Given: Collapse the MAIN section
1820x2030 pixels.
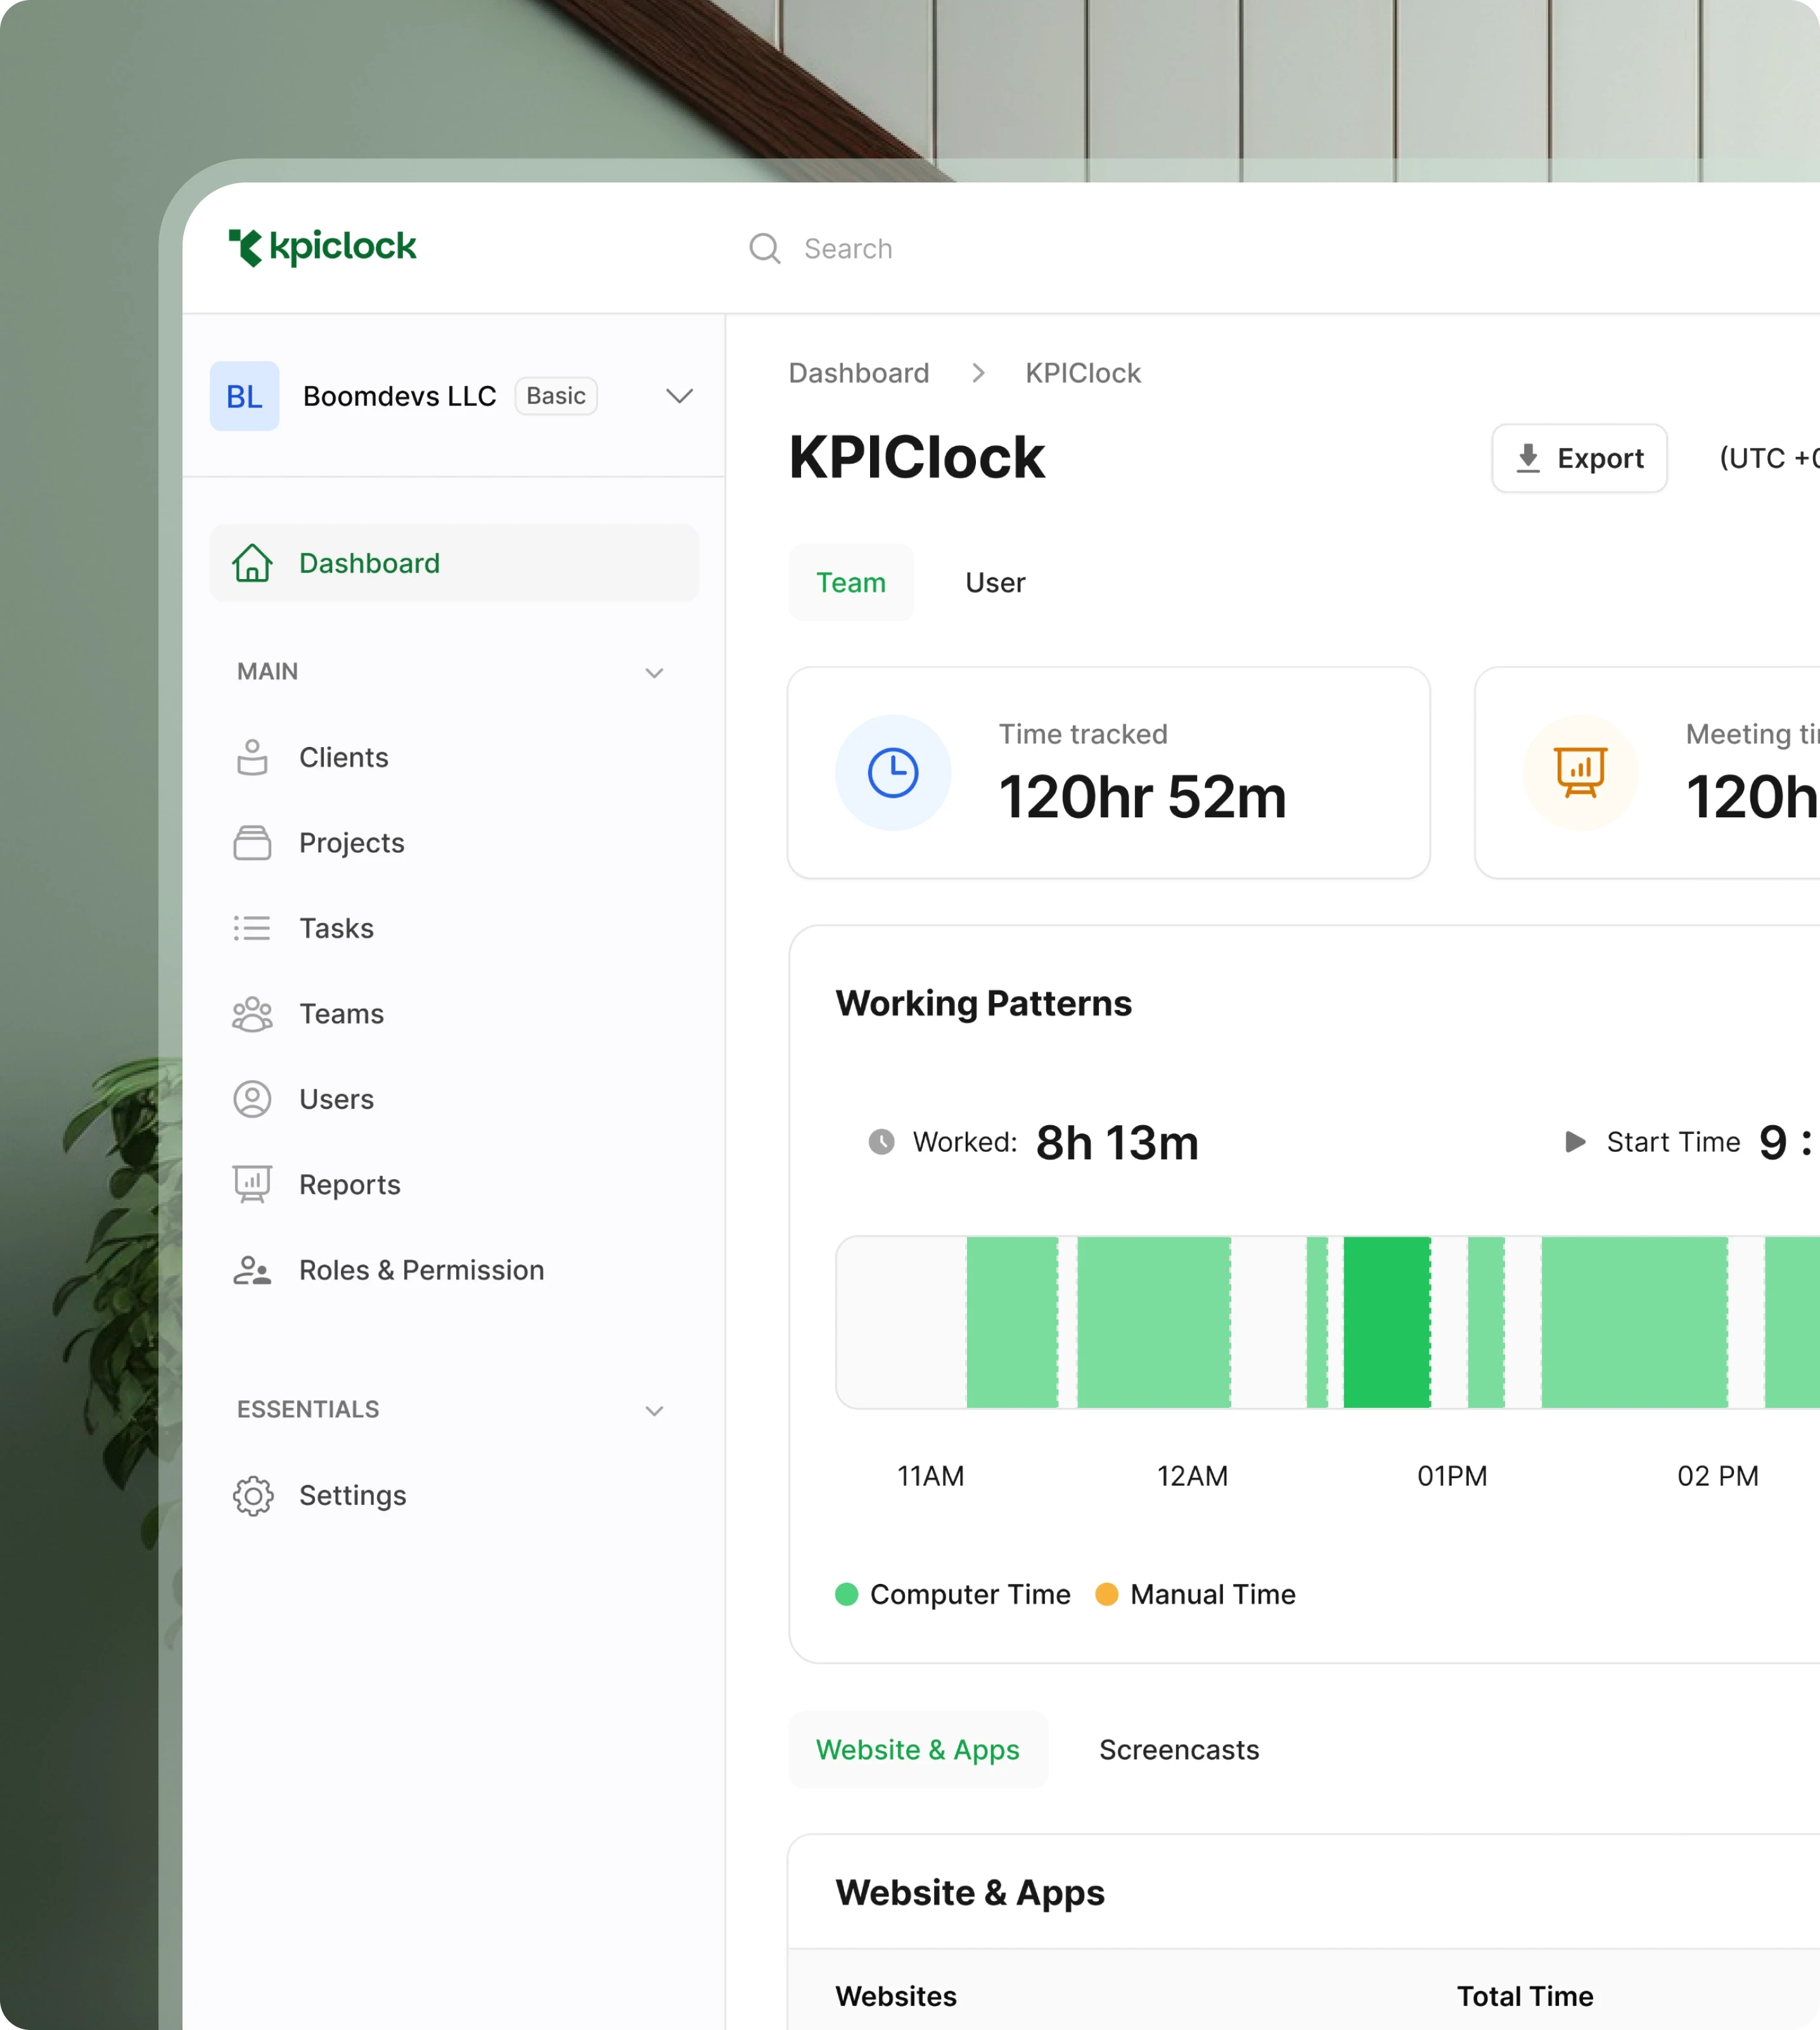Looking at the screenshot, I should click(x=654, y=673).
